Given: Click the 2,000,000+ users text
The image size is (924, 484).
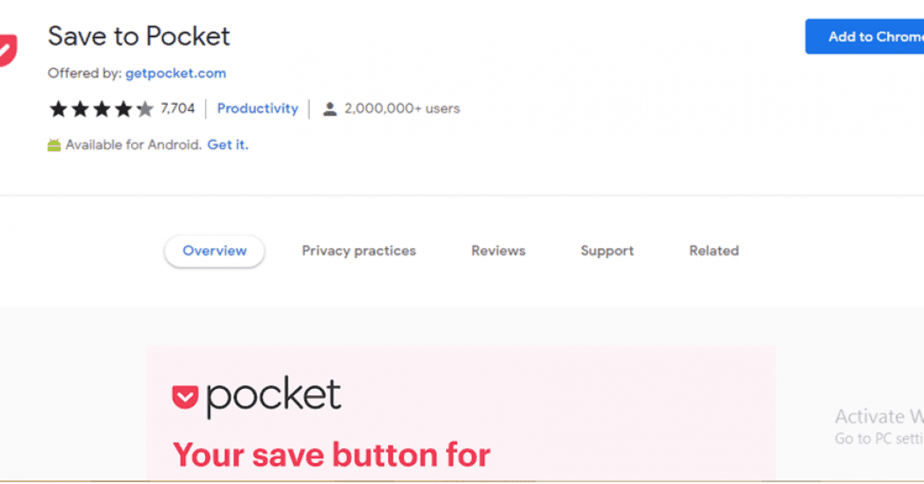Looking at the screenshot, I should tap(402, 109).
